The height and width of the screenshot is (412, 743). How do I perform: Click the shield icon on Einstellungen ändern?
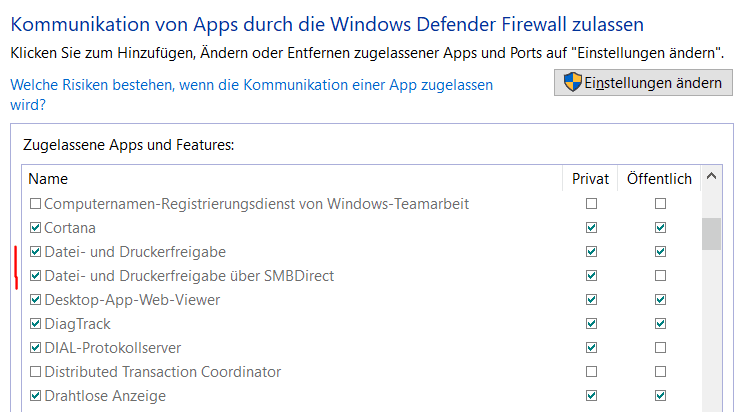pos(572,83)
